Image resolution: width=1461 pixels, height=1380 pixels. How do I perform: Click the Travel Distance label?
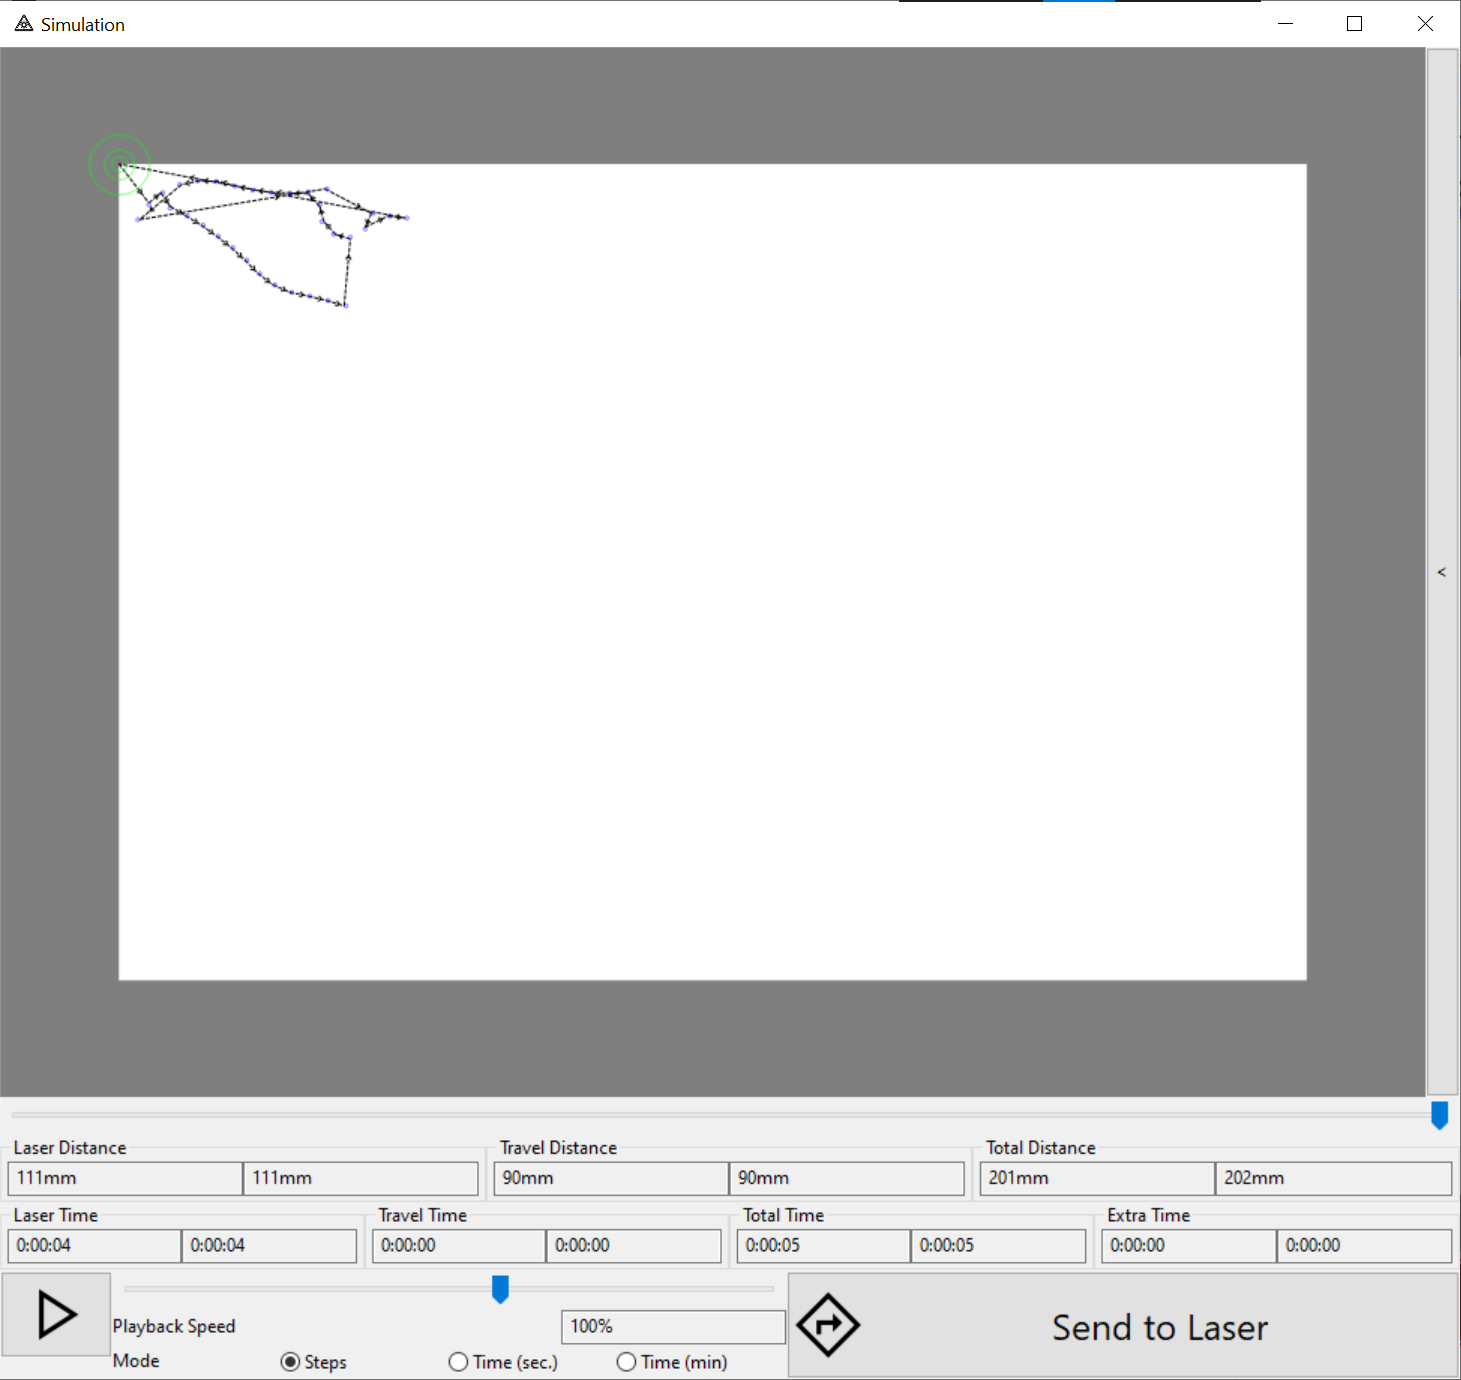(558, 1148)
